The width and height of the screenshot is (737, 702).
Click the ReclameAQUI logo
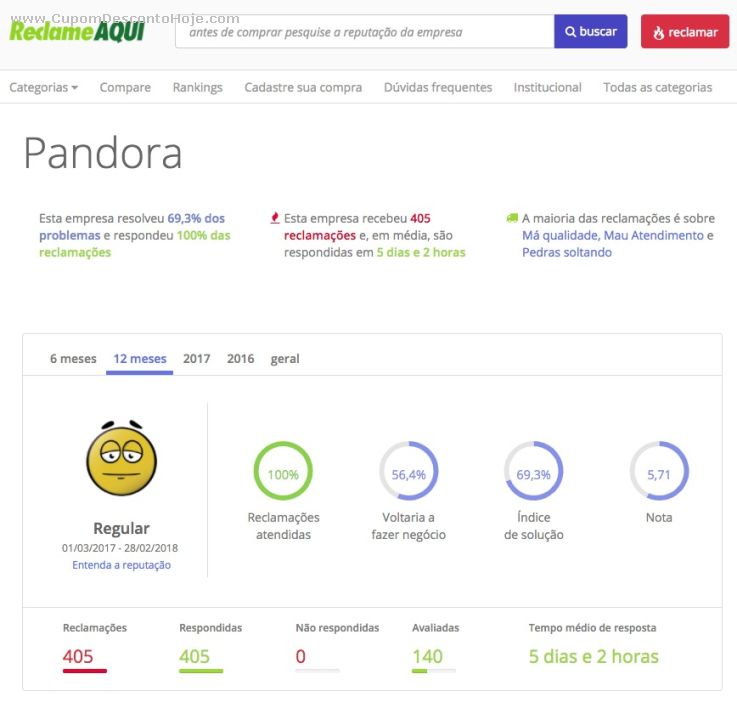click(78, 31)
